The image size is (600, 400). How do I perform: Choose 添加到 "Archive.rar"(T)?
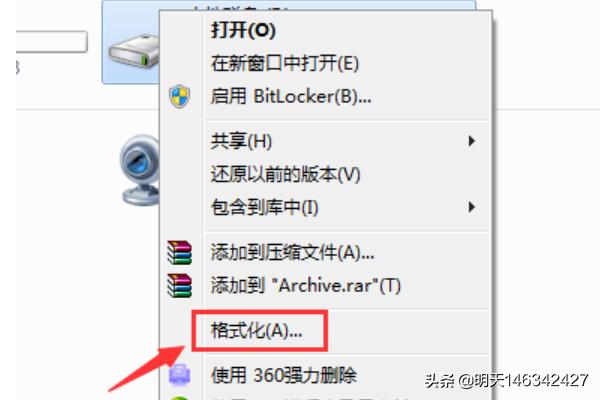coord(306,286)
